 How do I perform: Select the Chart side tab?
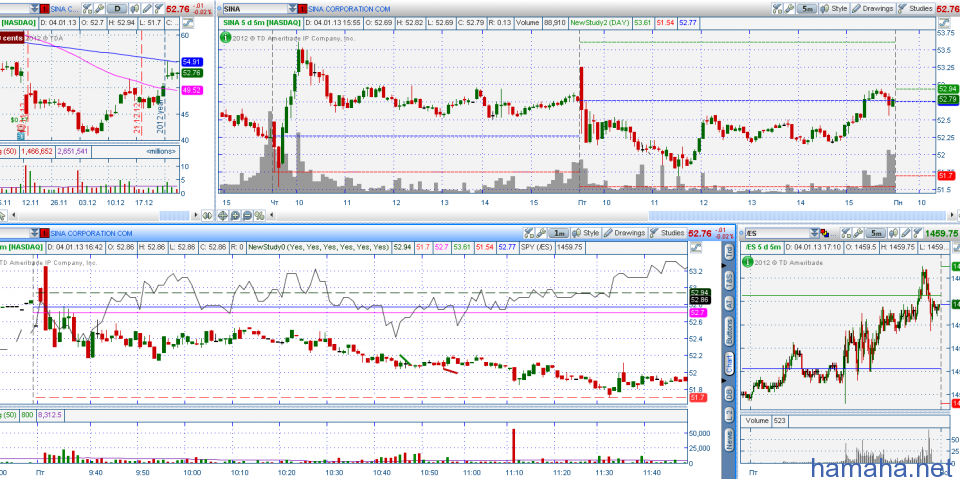click(729, 363)
